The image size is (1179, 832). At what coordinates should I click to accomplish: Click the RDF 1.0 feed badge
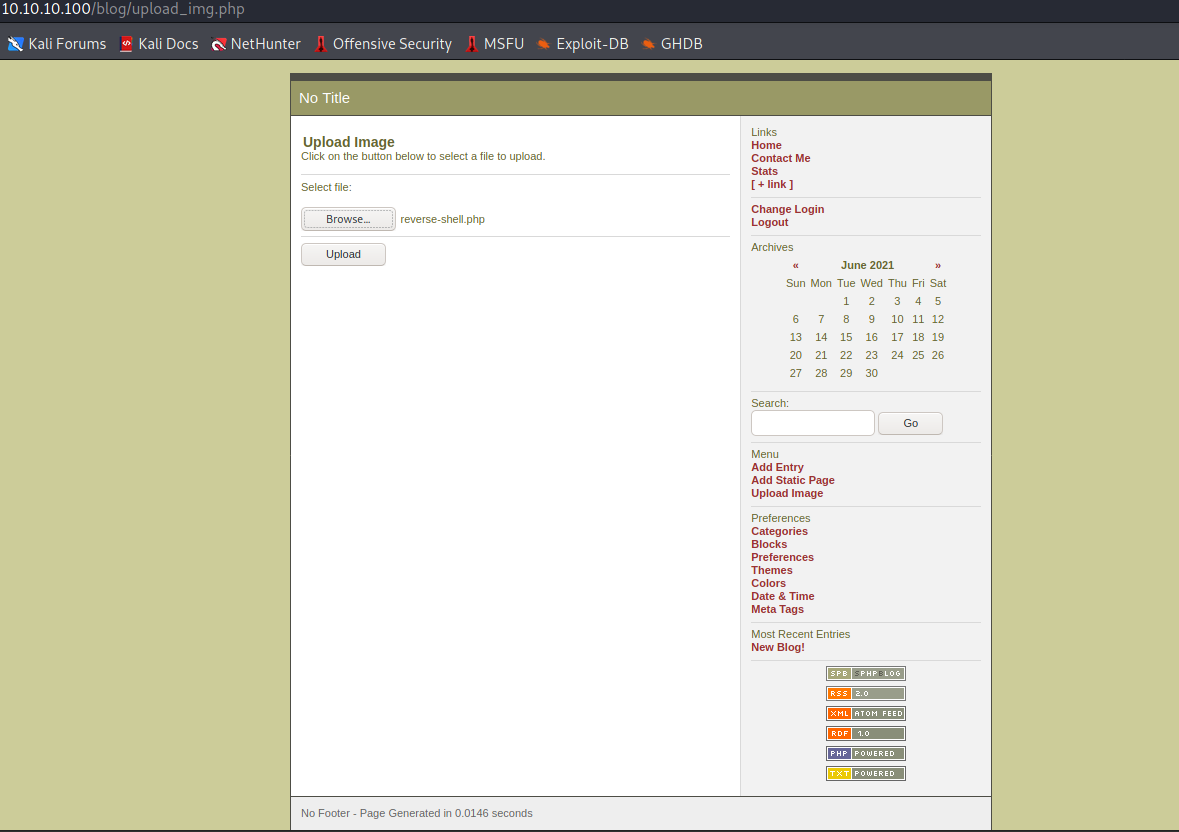[x=865, y=734]
